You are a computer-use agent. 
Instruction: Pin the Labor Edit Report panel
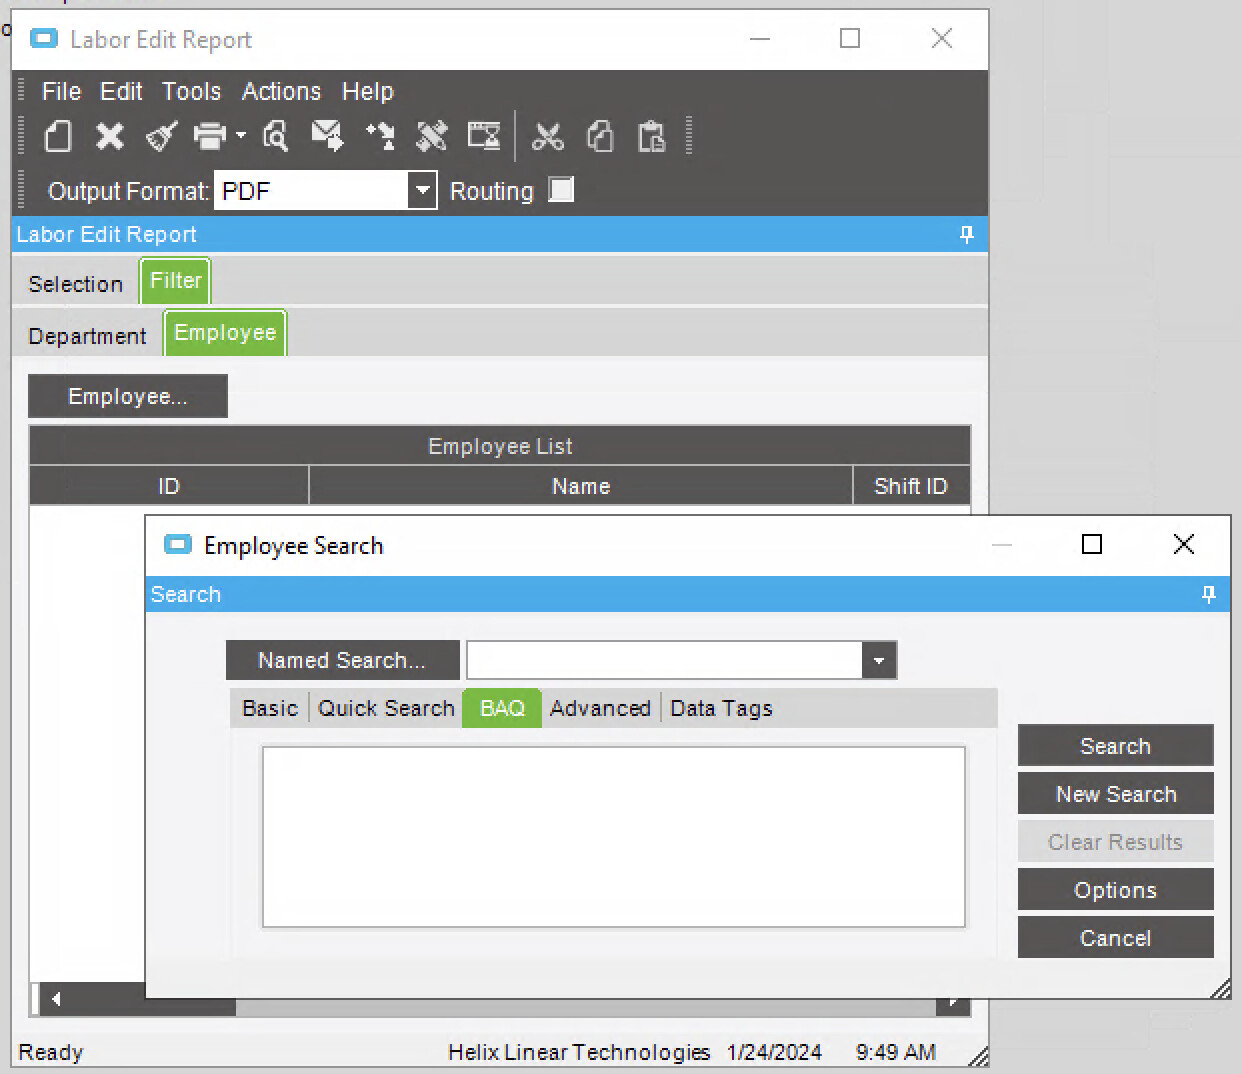pos(967,235)
